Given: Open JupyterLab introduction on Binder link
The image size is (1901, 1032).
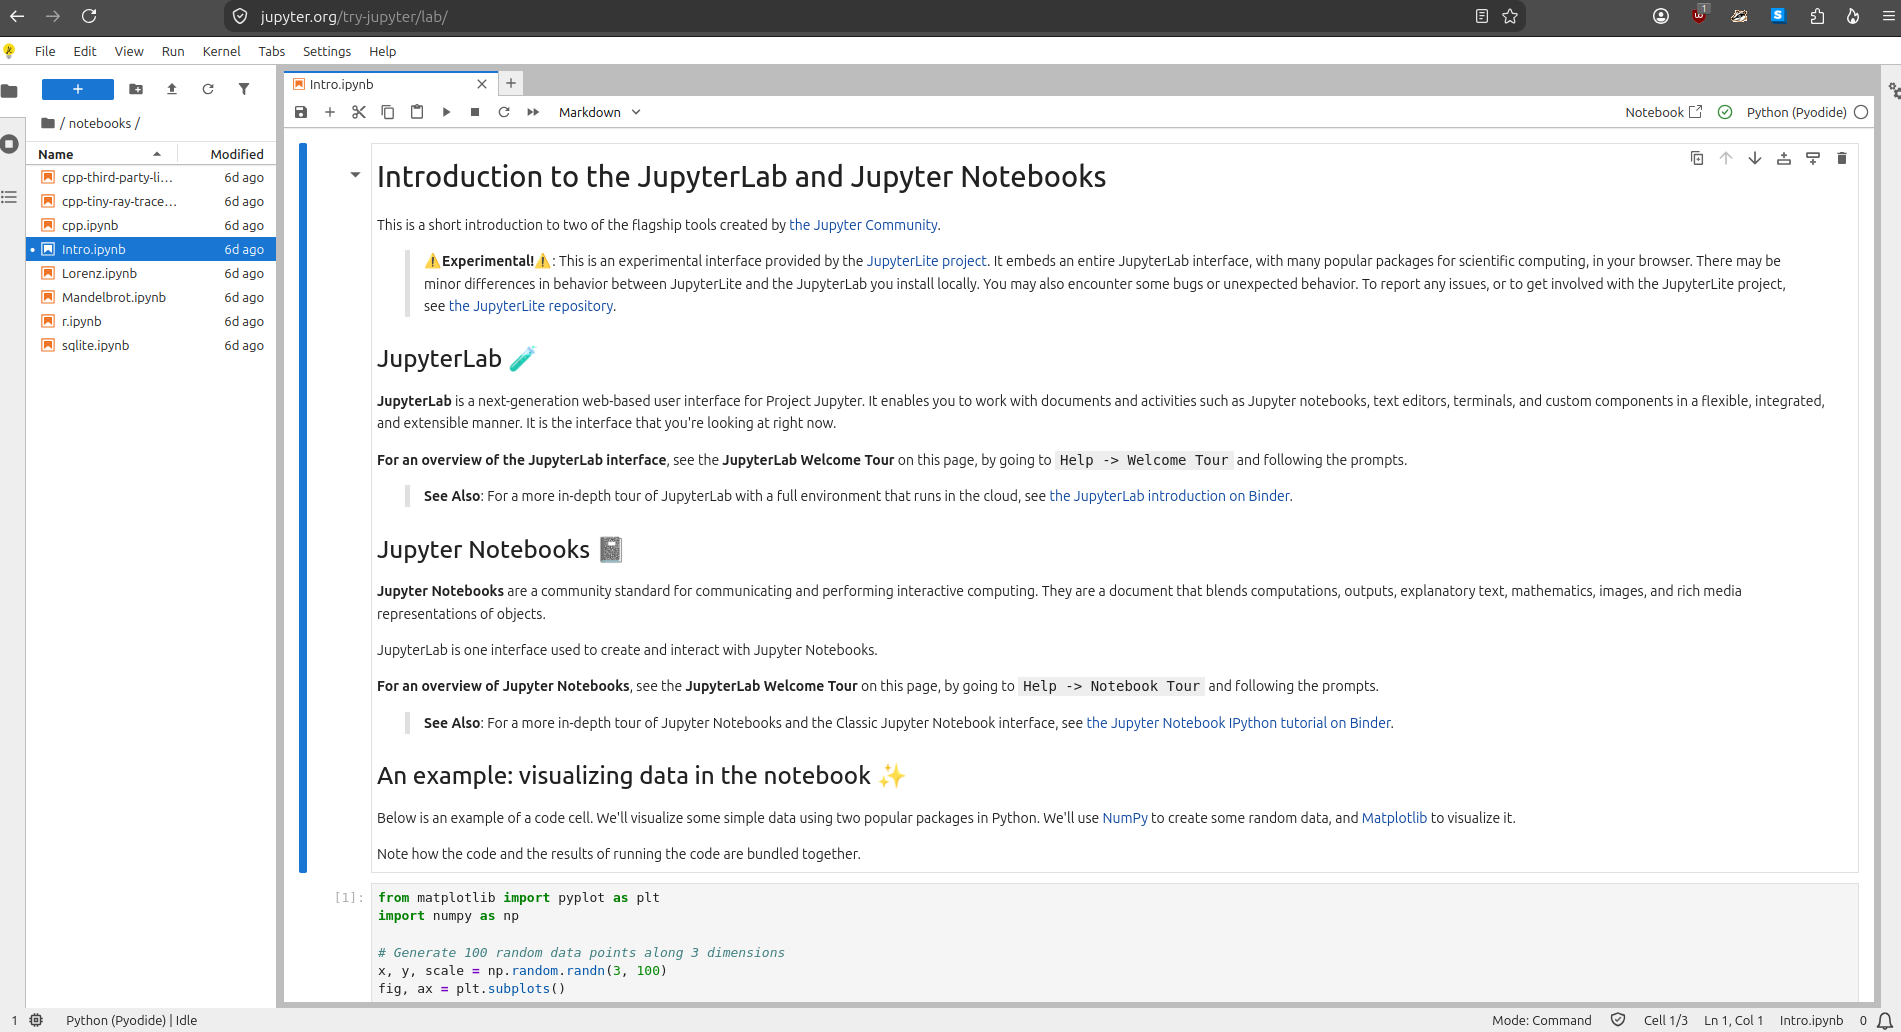Looking at the screenshot, I should [x=1169, y=496].
